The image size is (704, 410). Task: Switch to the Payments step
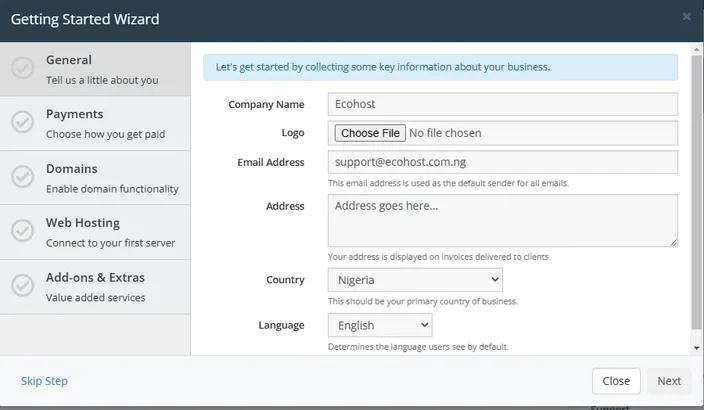[x=95, y=123]
